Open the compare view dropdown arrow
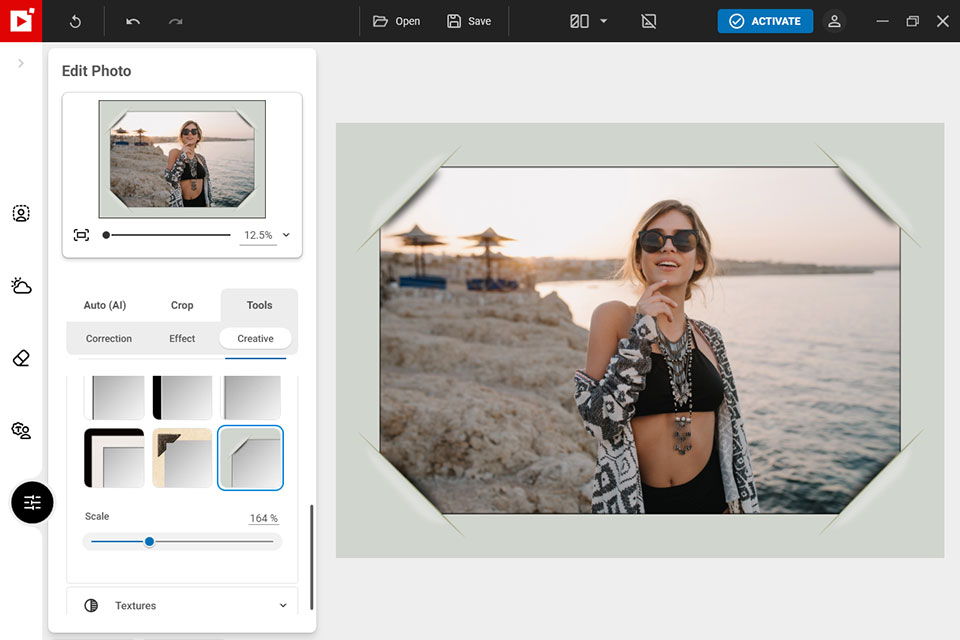The height and width of the screenshot is (640, 960). coord(604,21)
